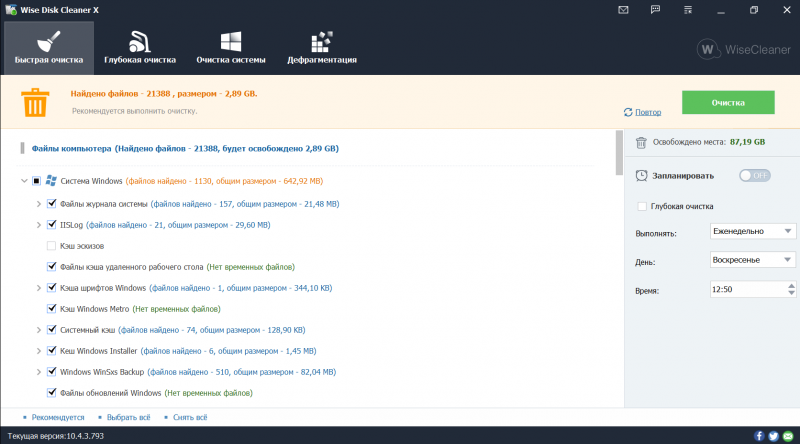Enable Глубокая очистка checkbox in schedule panel
800x444 pixels.
(642, 206)
